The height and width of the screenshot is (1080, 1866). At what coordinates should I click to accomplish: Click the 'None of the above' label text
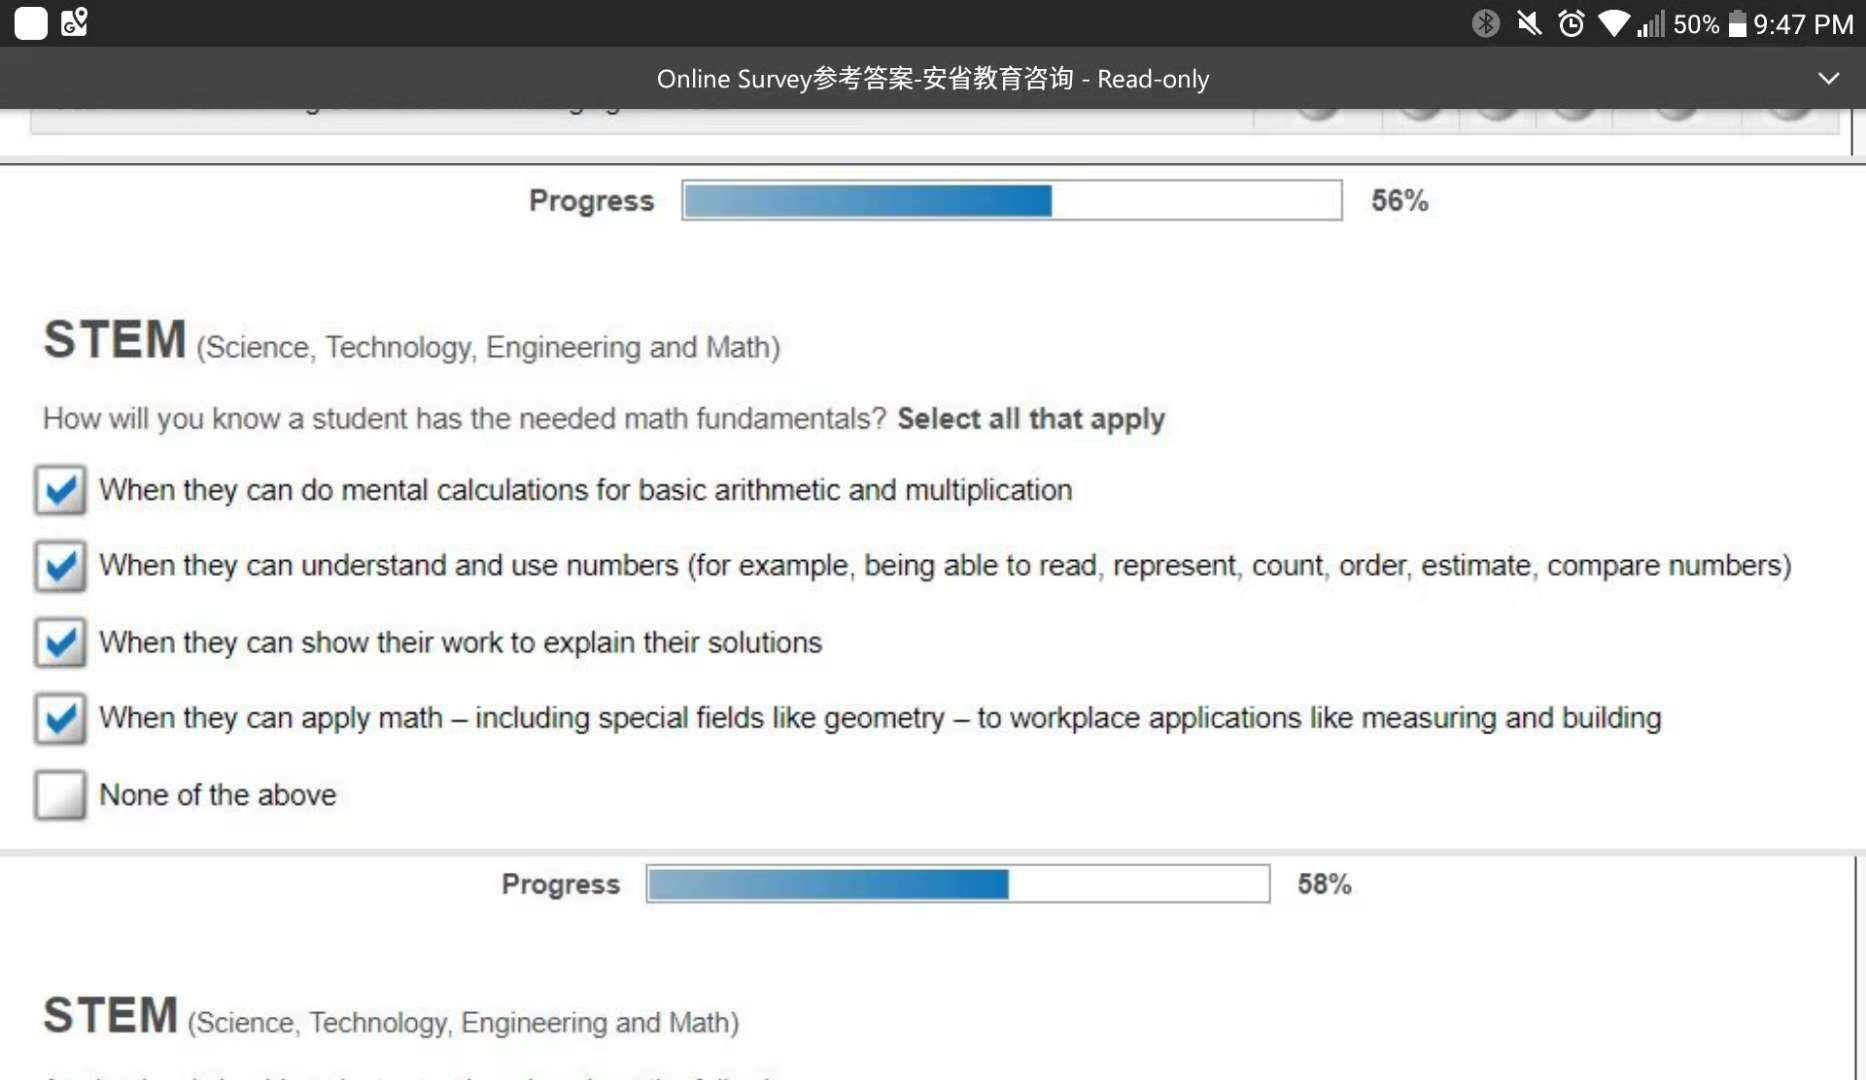218,795
